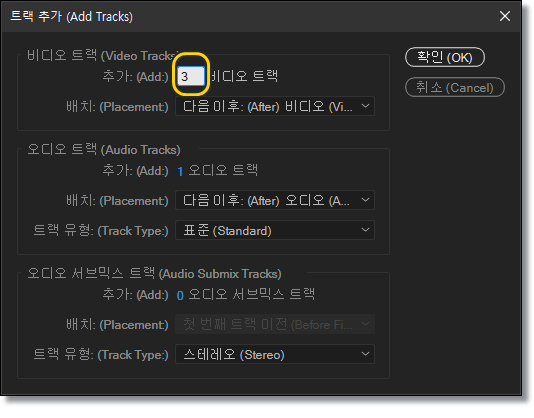Click the disabled Submix Placement dropdown
534x418 pixels.
pyautogui.click(x=275, y=324)
